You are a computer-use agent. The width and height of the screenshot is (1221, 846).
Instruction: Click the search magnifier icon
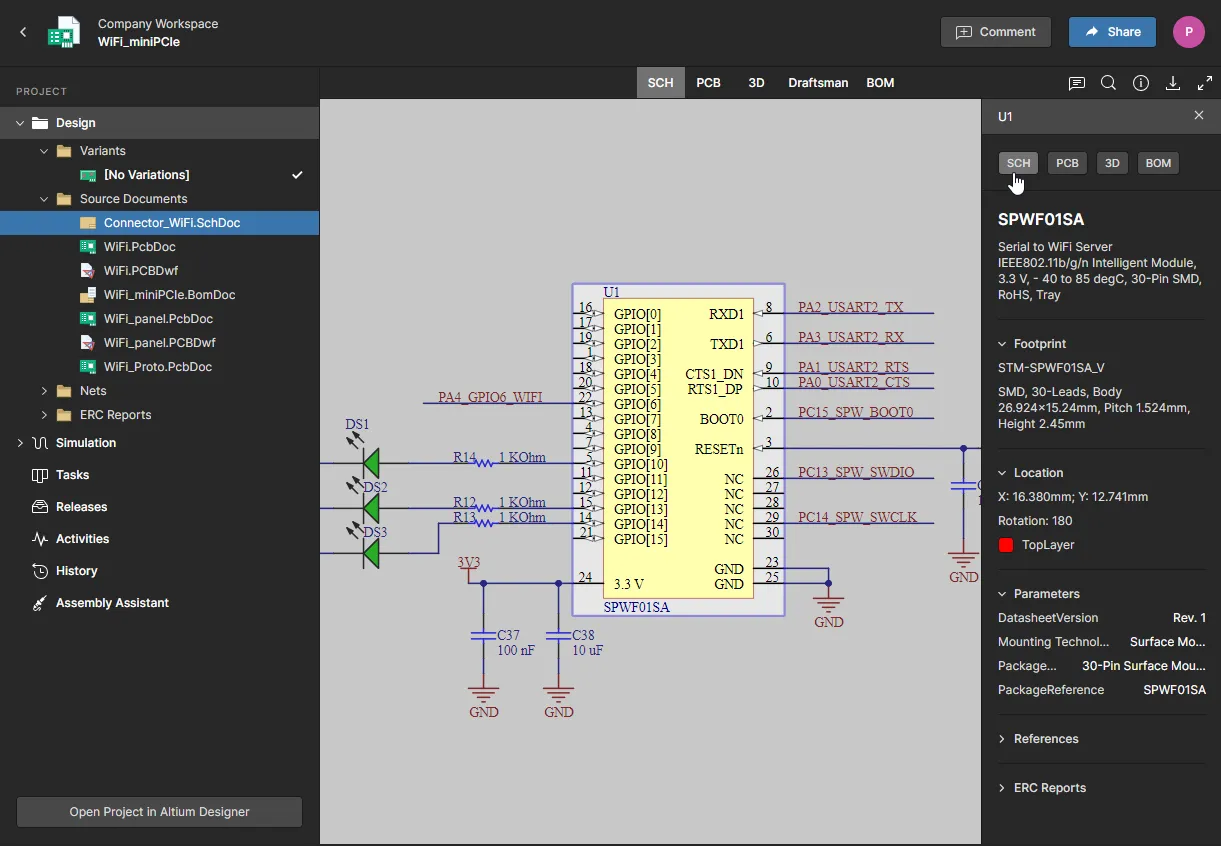[x=1108, y=83]
